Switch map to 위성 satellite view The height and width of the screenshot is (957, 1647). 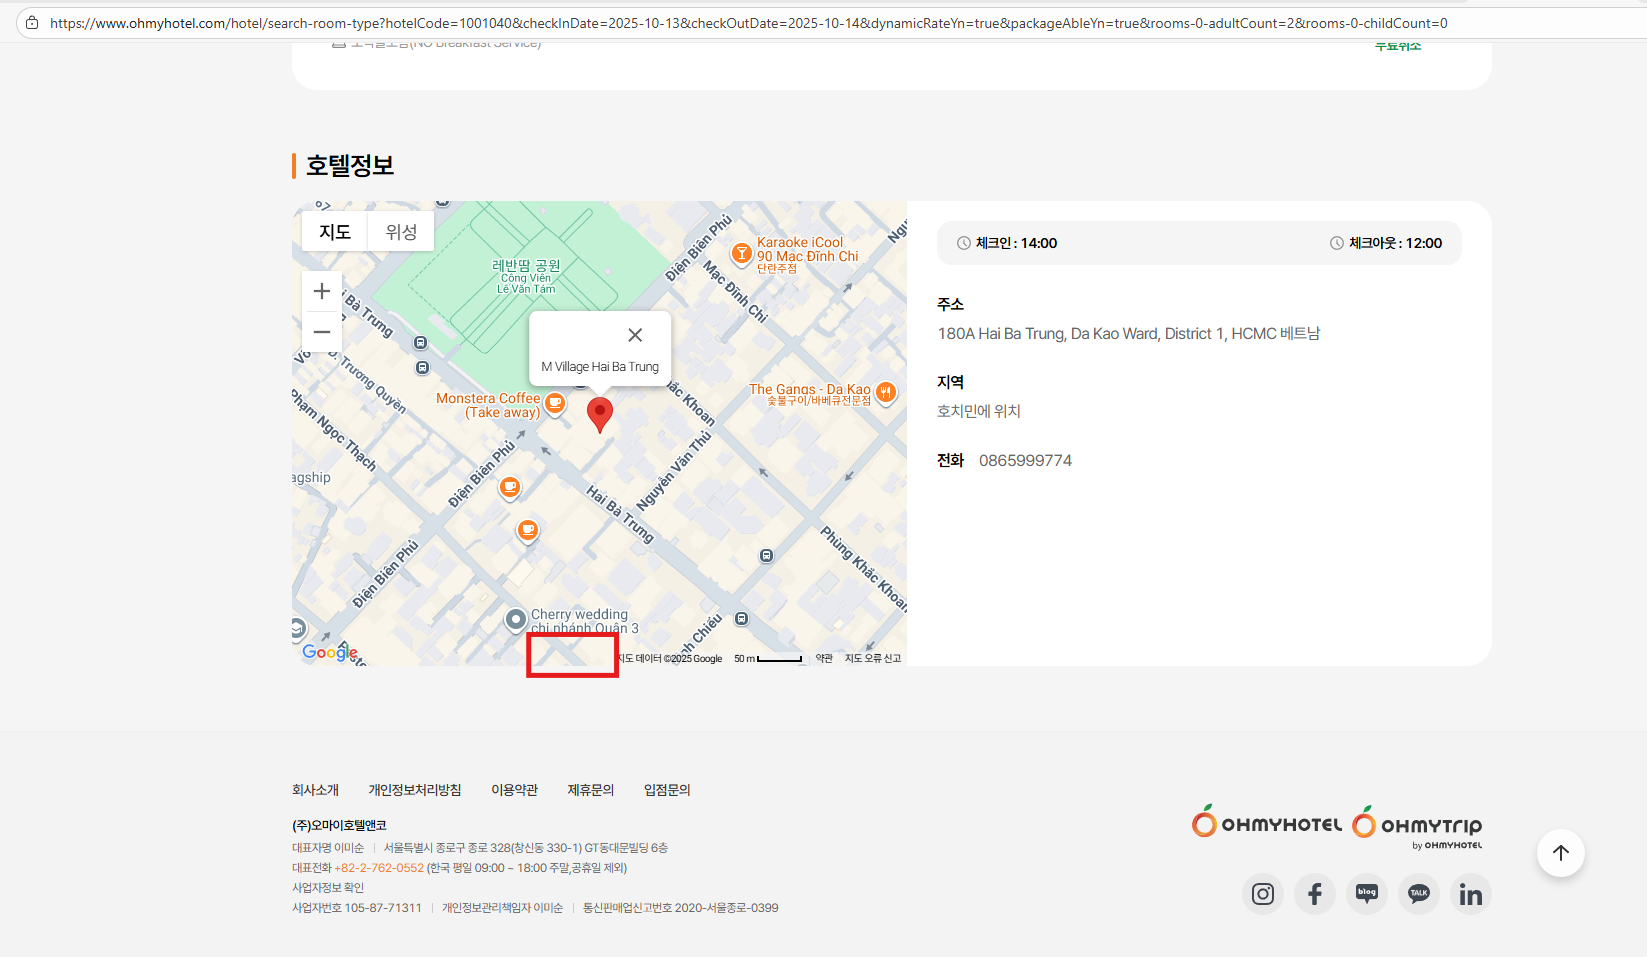coord(401,232)
